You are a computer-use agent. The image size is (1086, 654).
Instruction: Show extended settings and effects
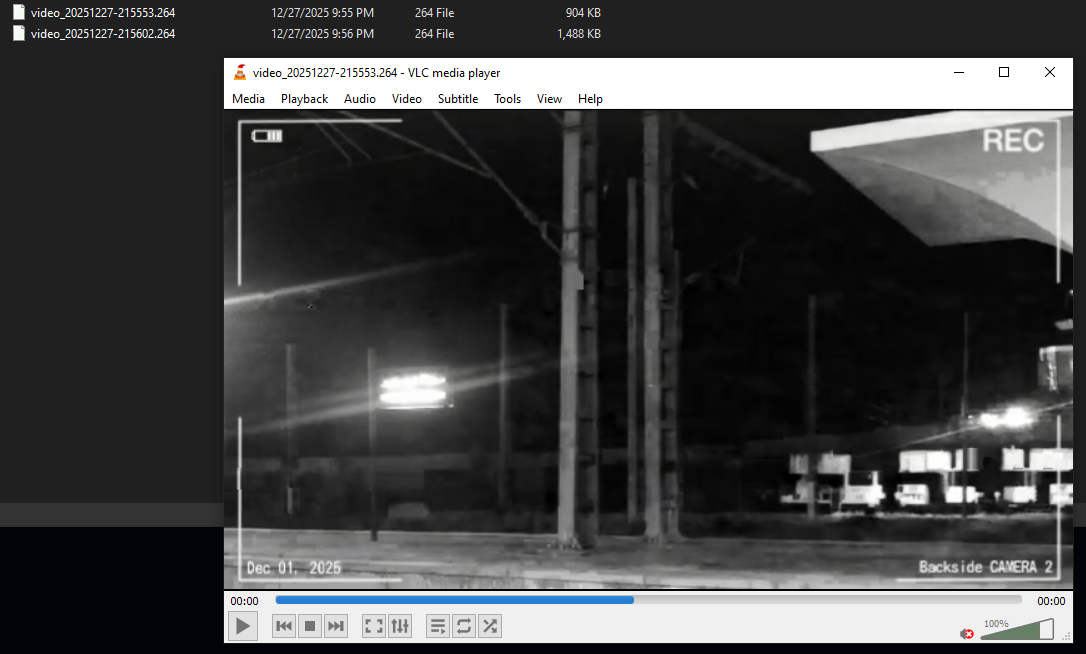coord(400,626)
